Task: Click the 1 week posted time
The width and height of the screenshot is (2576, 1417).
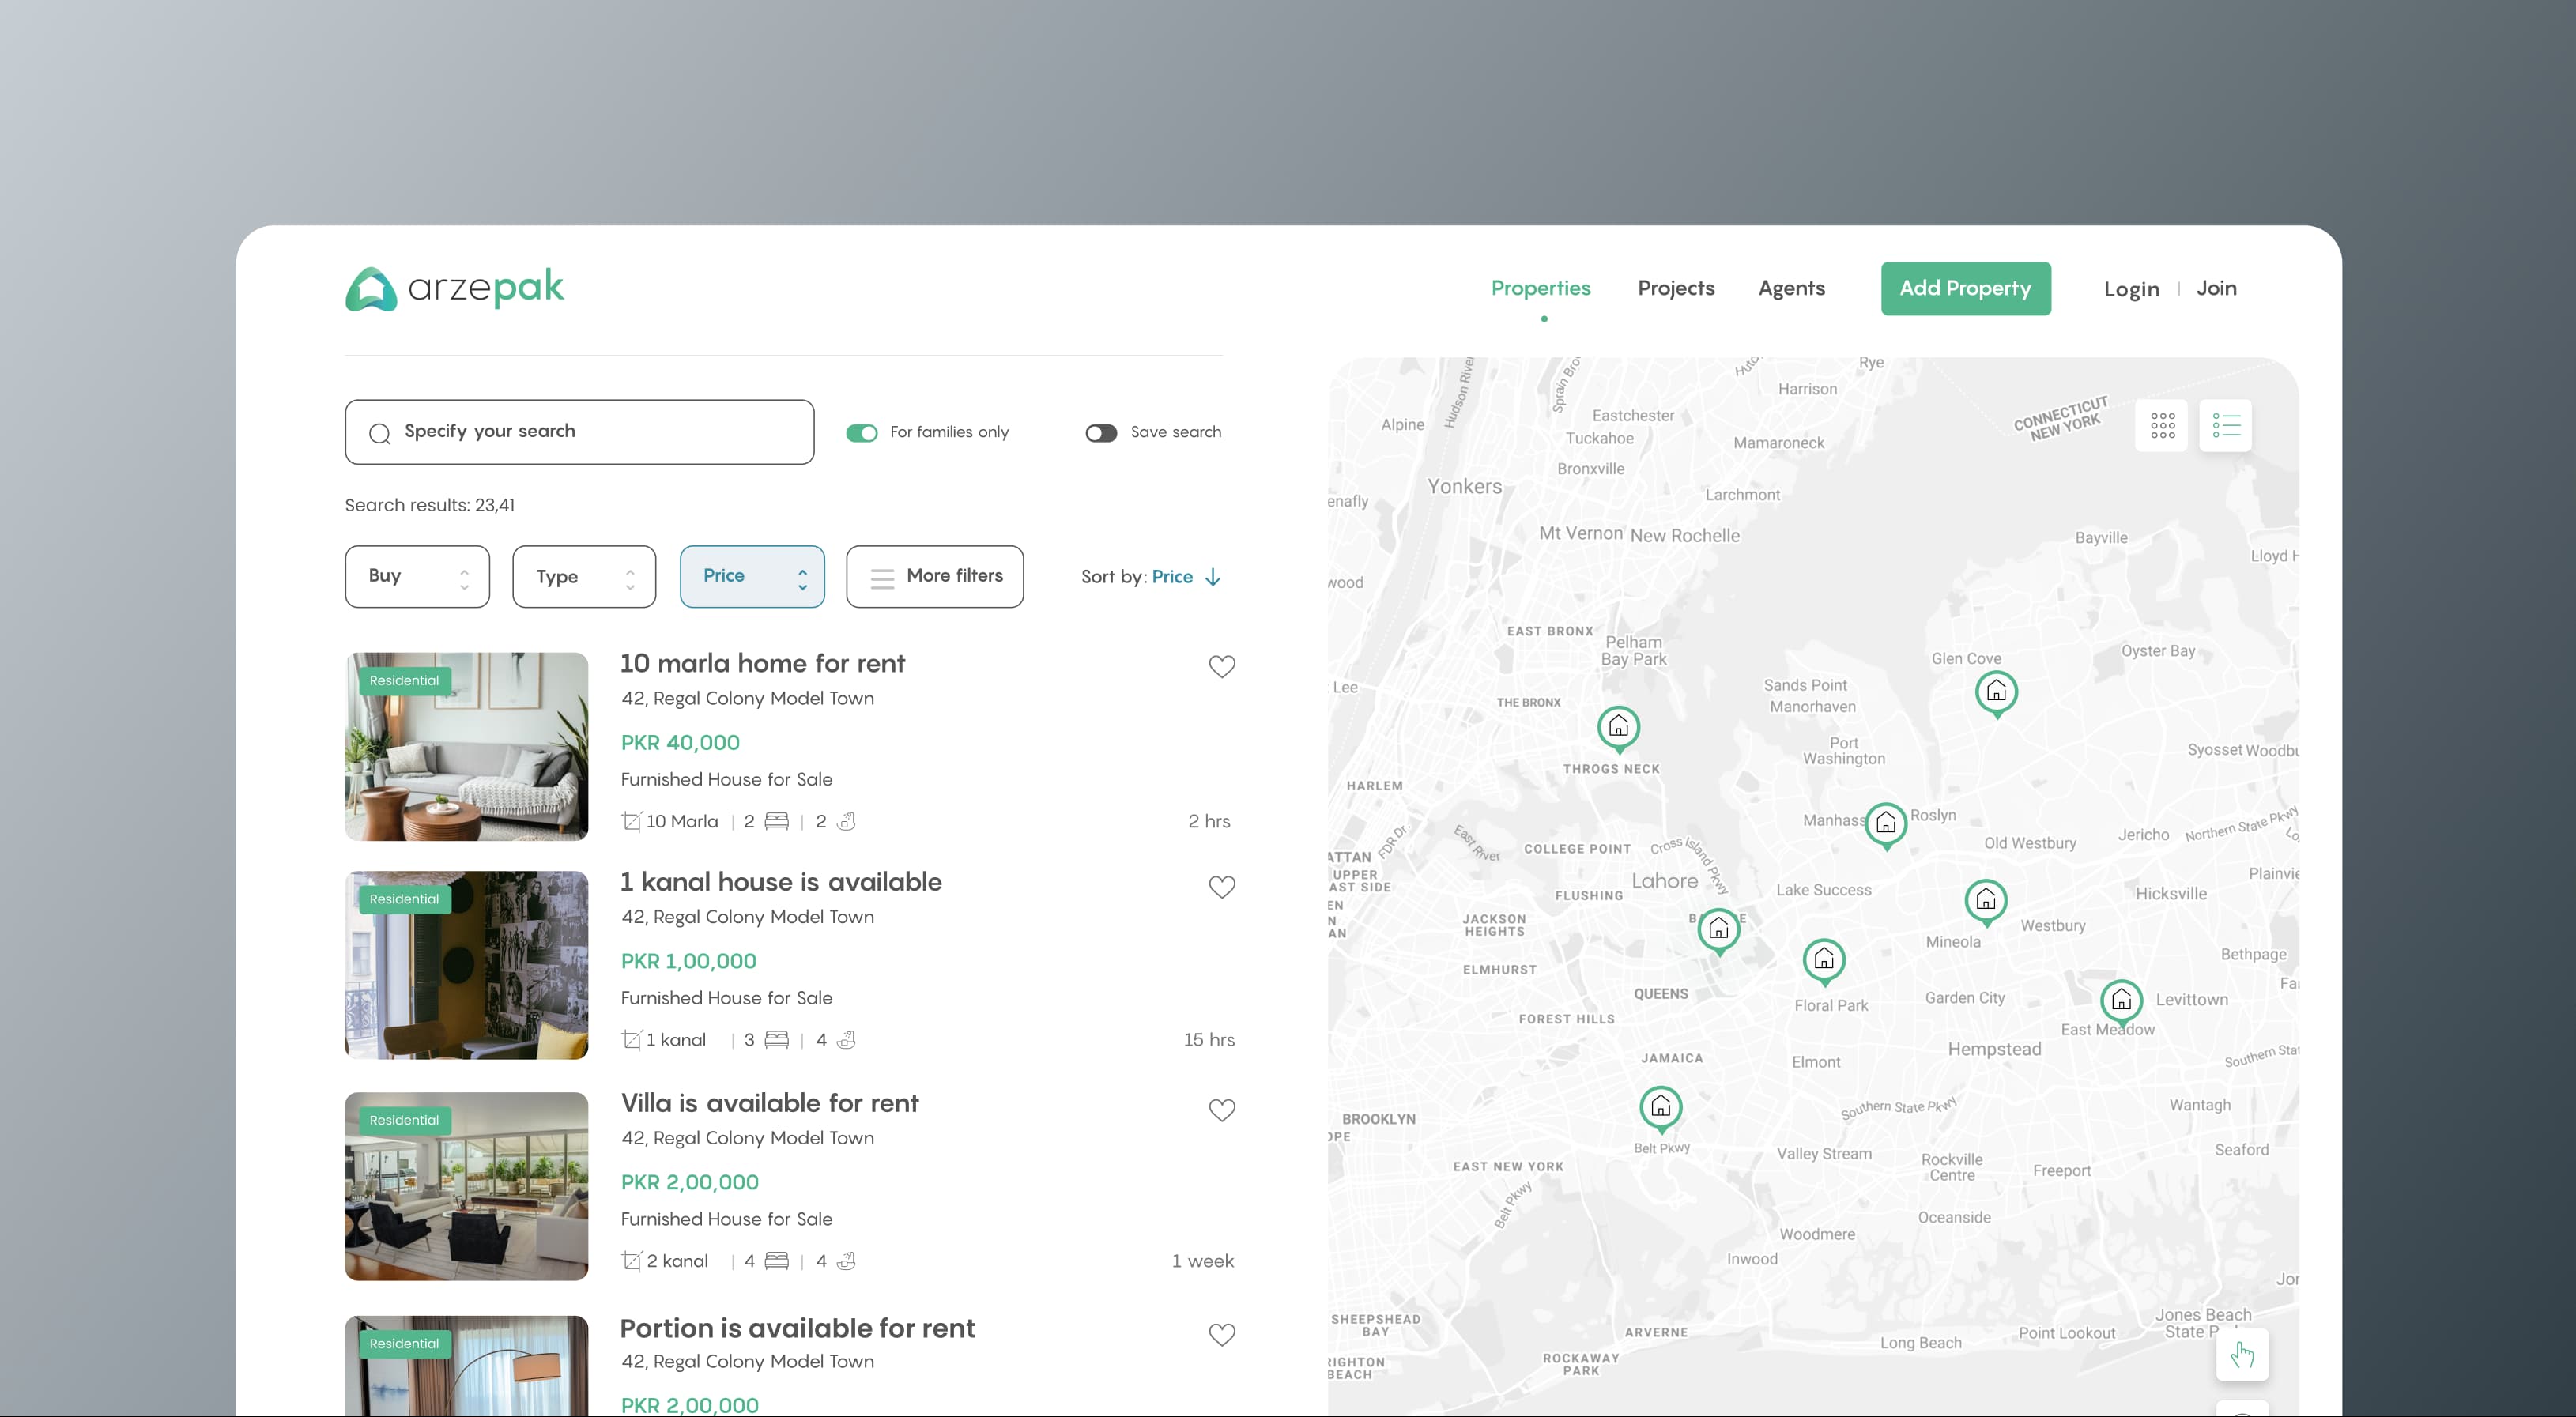Action: coord(1202,1261)
